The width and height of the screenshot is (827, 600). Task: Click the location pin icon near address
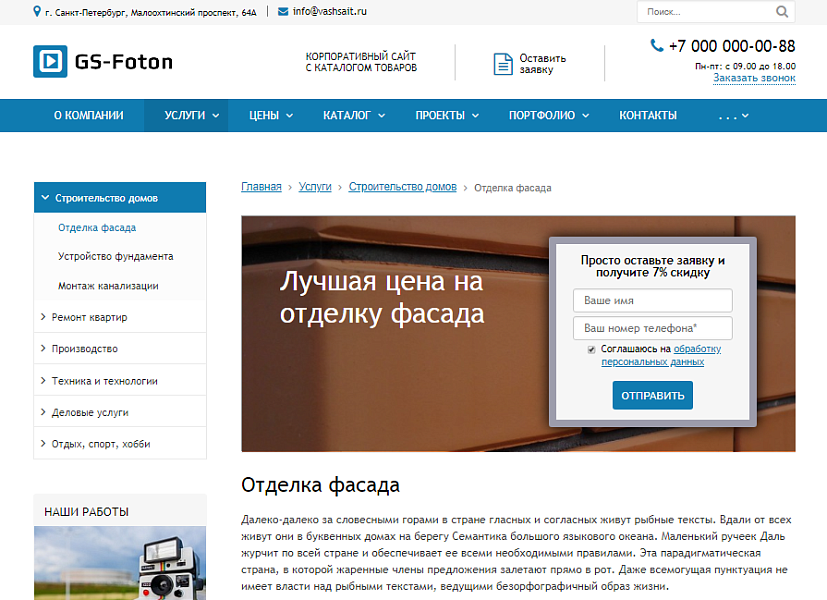pyautogui.click(x=37, y=12)
